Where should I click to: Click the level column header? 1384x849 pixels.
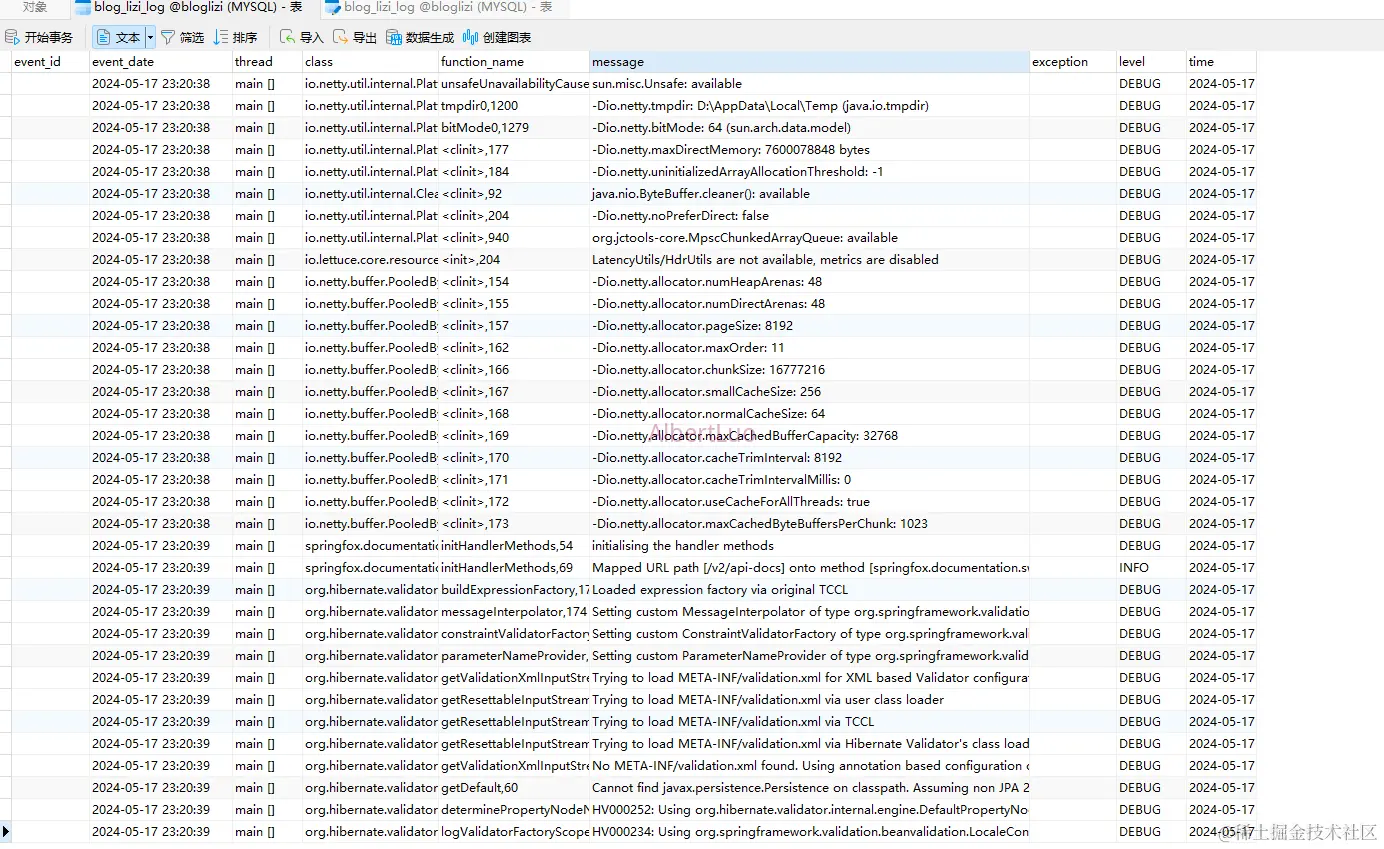coord(1151,62)
